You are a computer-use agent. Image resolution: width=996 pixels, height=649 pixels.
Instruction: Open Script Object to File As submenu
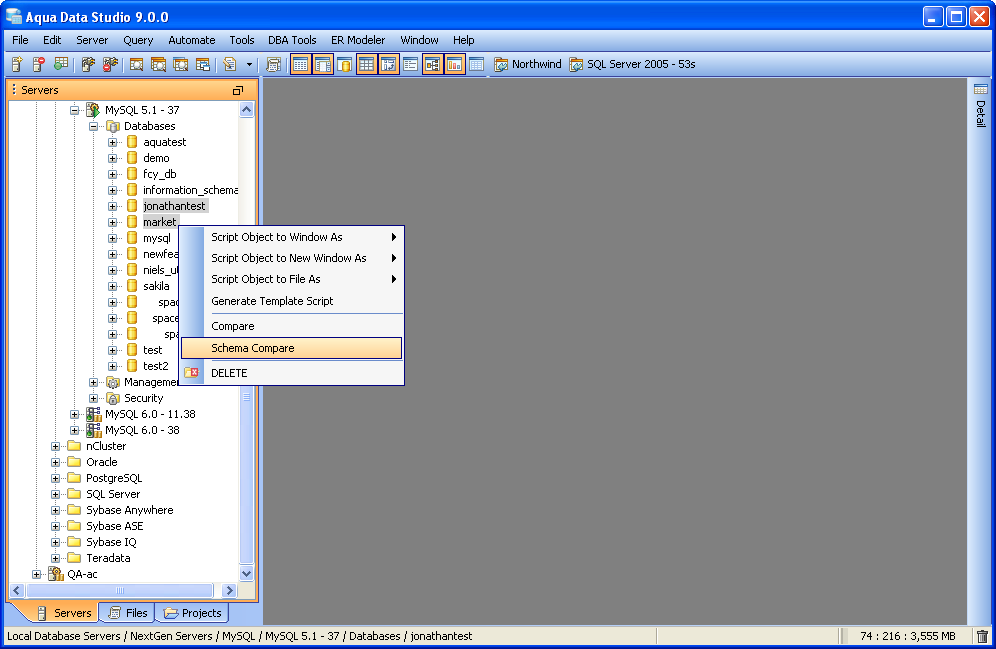(x=292, y=279)
